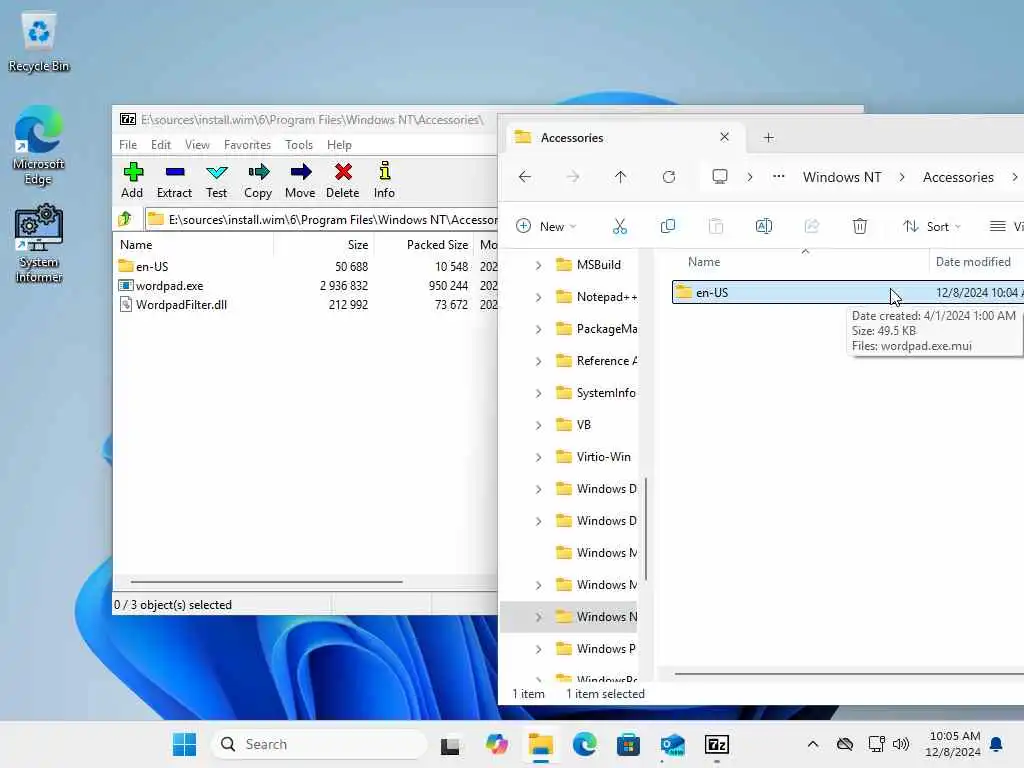Viewport: 1024px width, 768px height.
Task: Open Microsoft Store from taskbar
Action: (628, 744)
